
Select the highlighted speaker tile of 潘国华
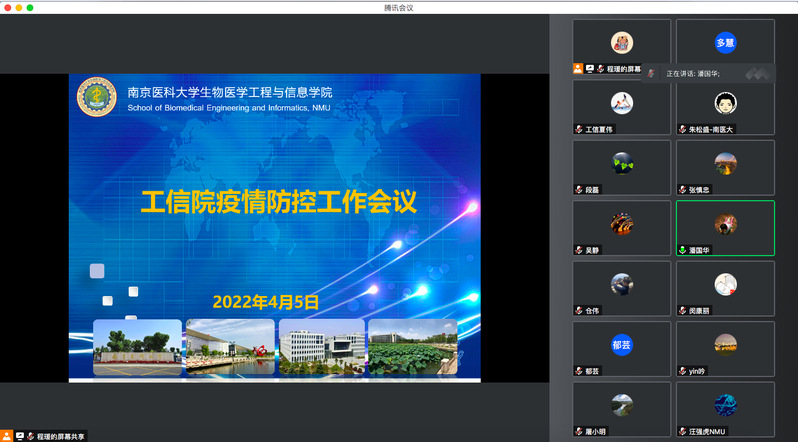[725, 228]
